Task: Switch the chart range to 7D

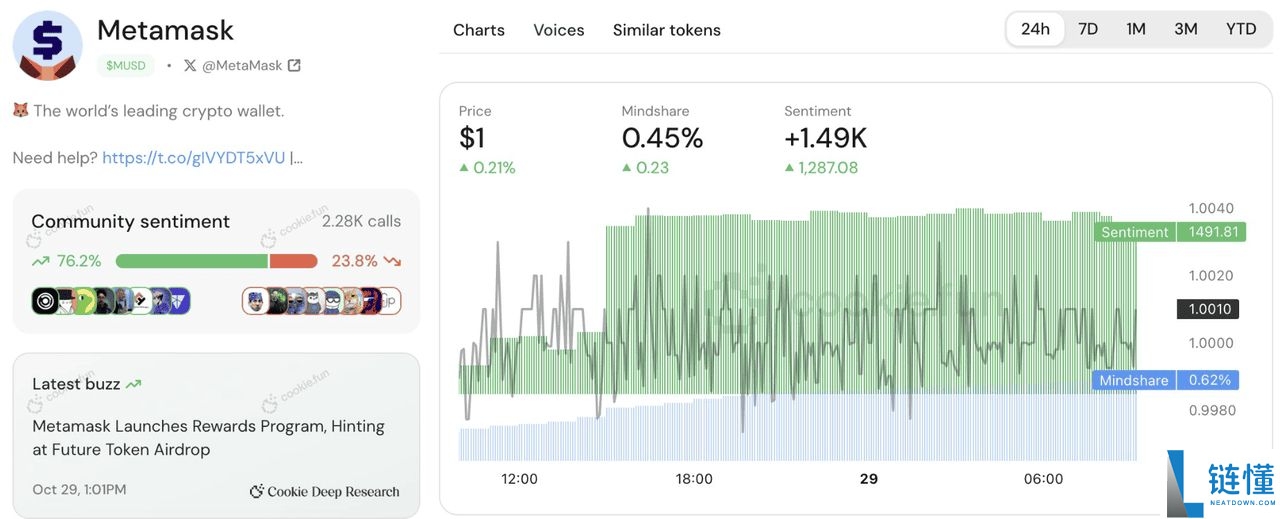Action: (x=1088, y=29)
